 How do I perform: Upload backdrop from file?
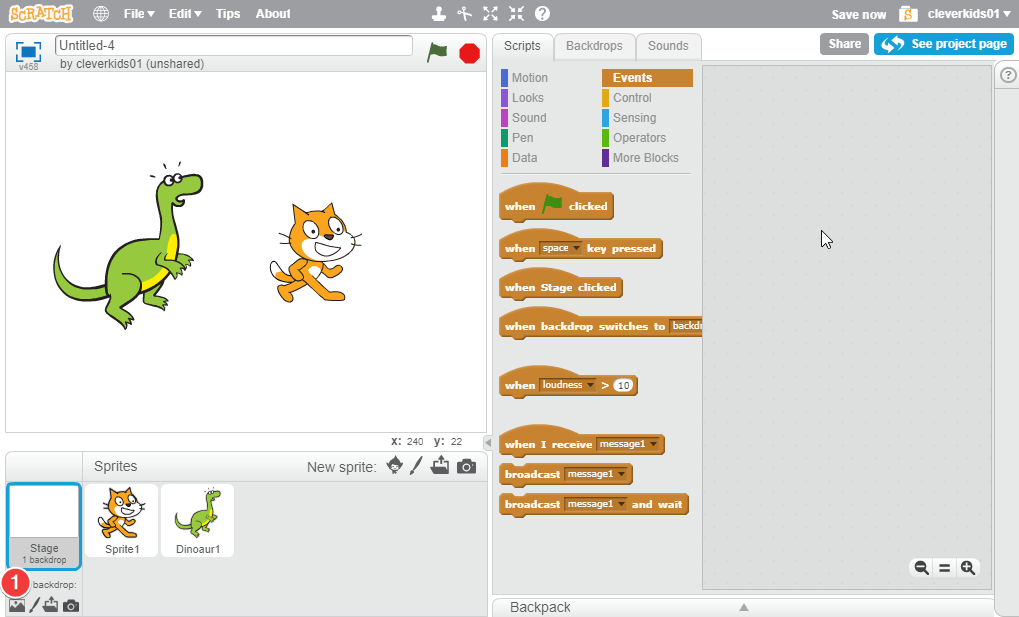tap(51, 605)
